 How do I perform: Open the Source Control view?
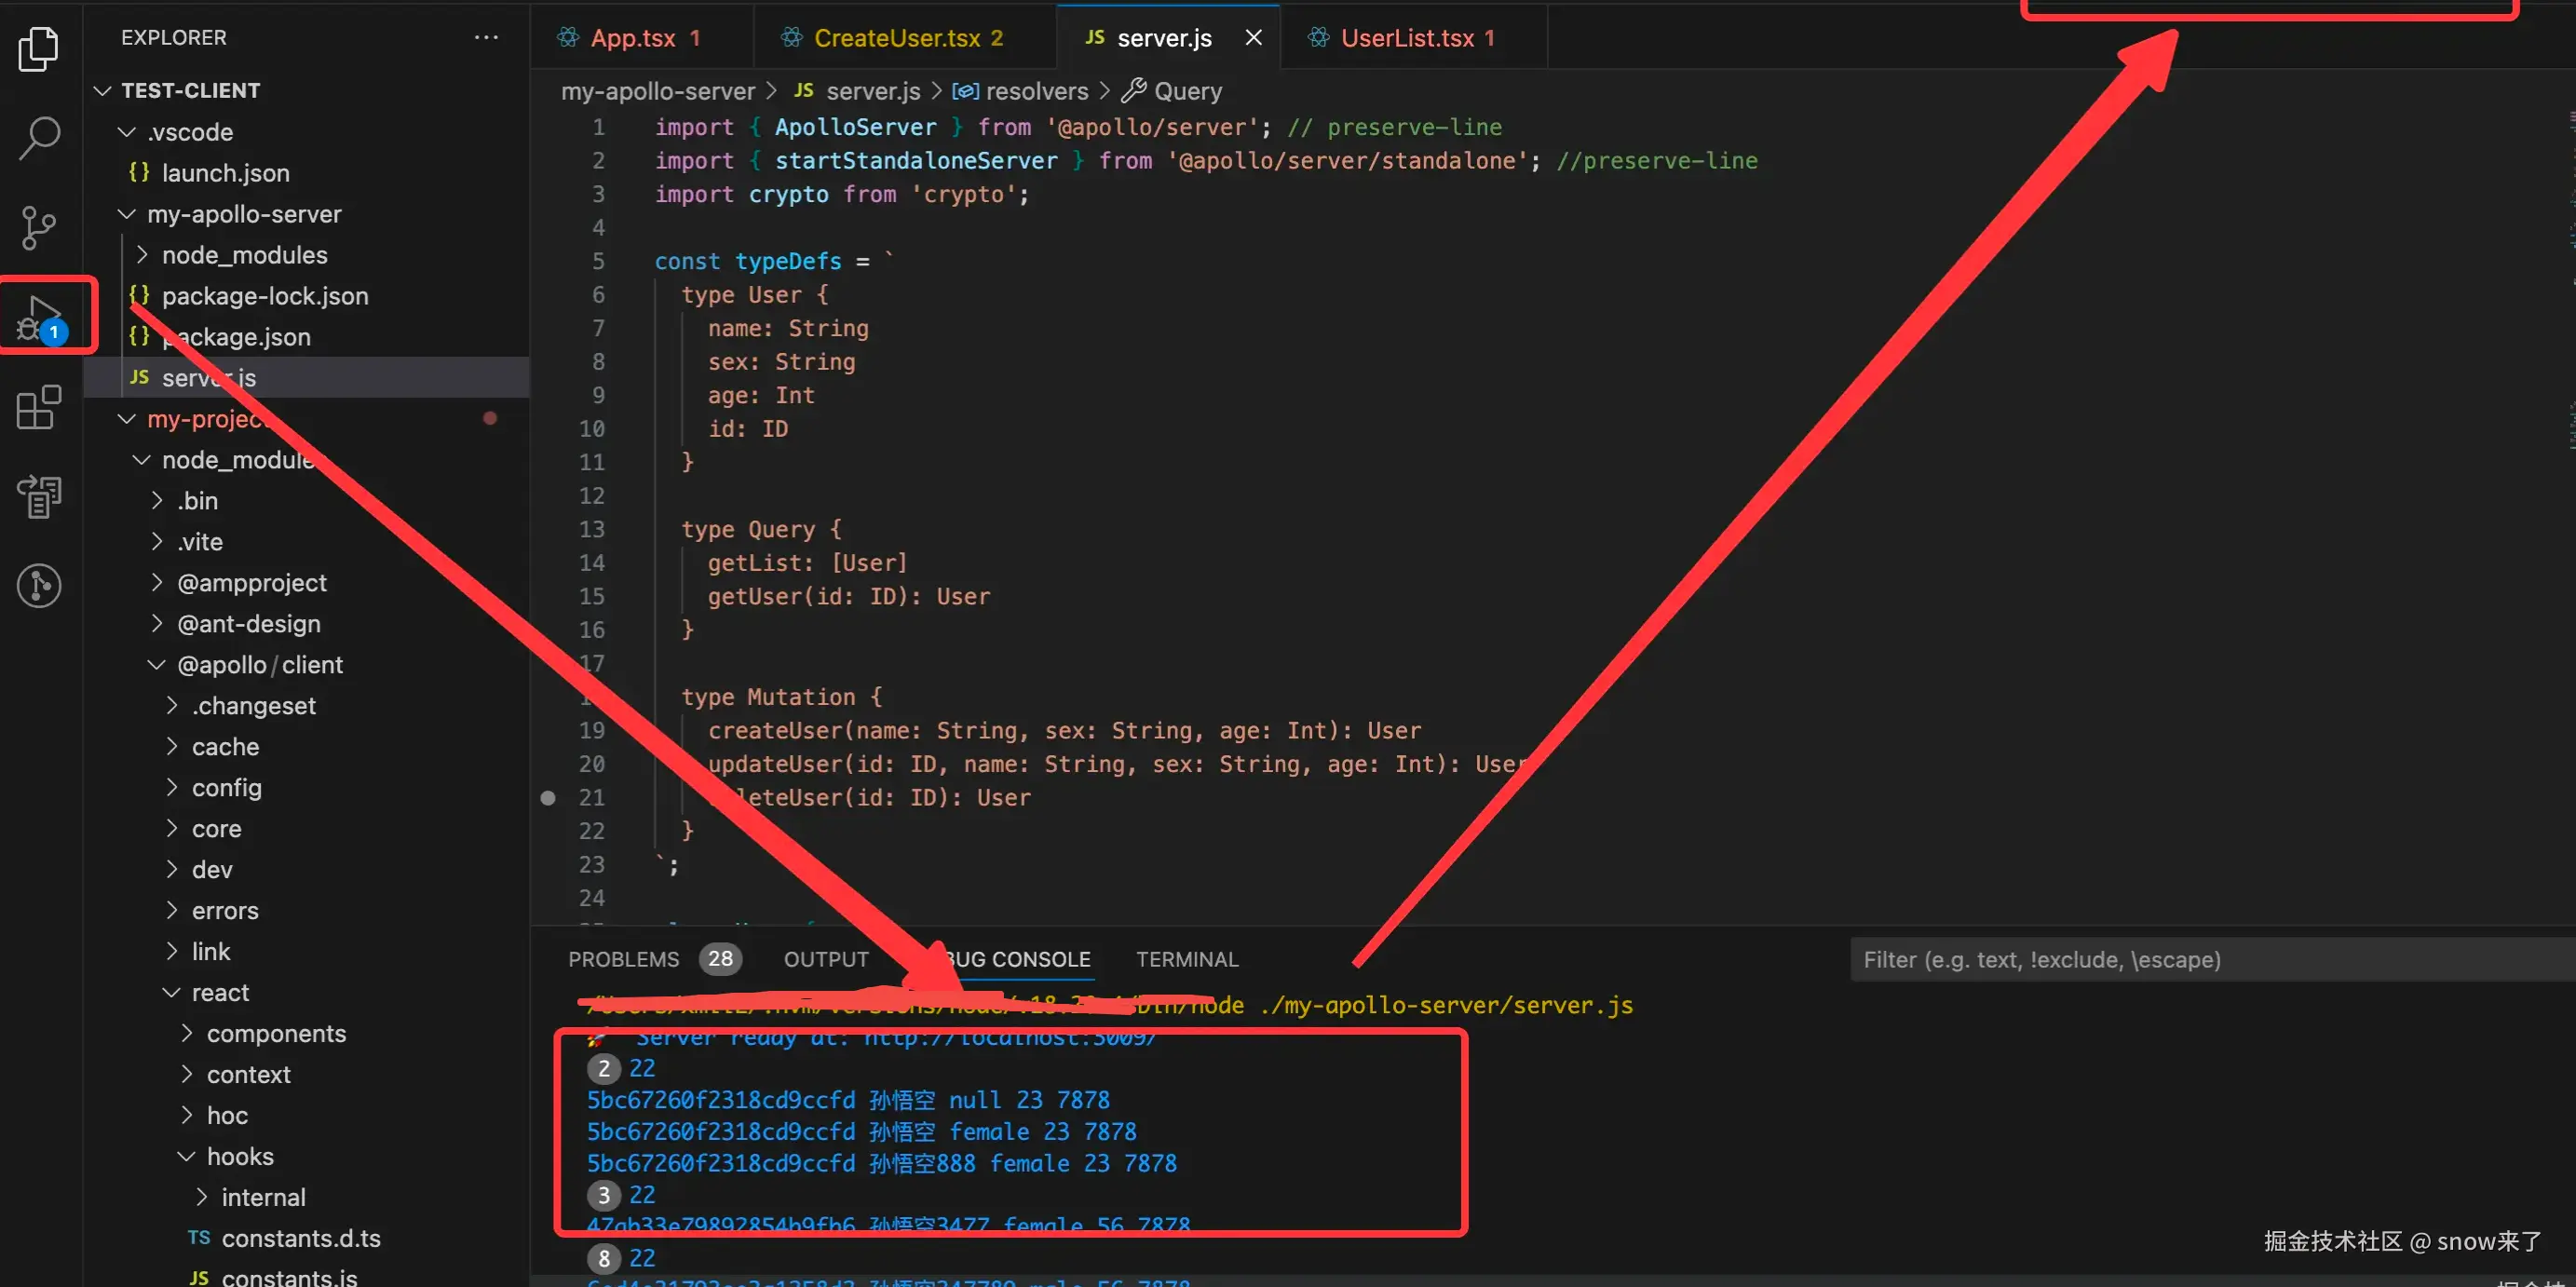pos(39,228)
